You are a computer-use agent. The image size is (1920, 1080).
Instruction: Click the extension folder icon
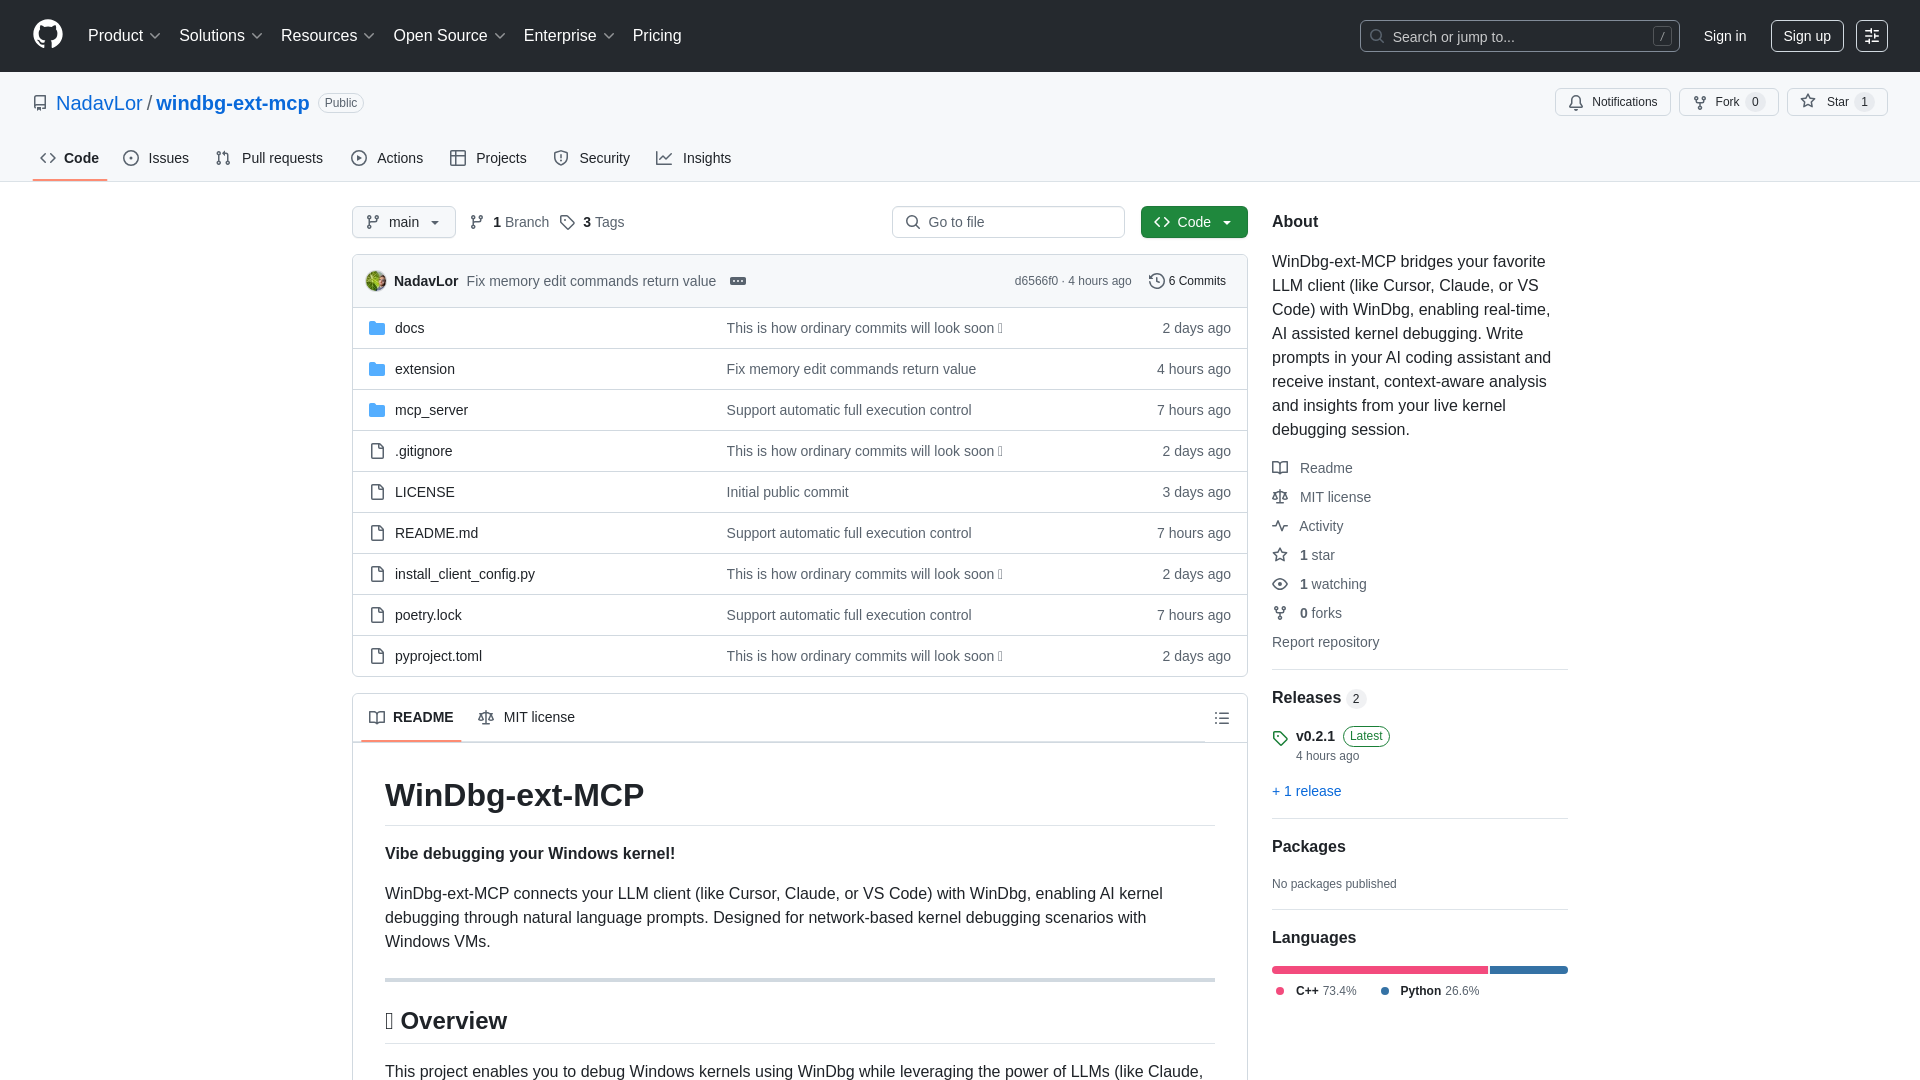tap(377, 369)
